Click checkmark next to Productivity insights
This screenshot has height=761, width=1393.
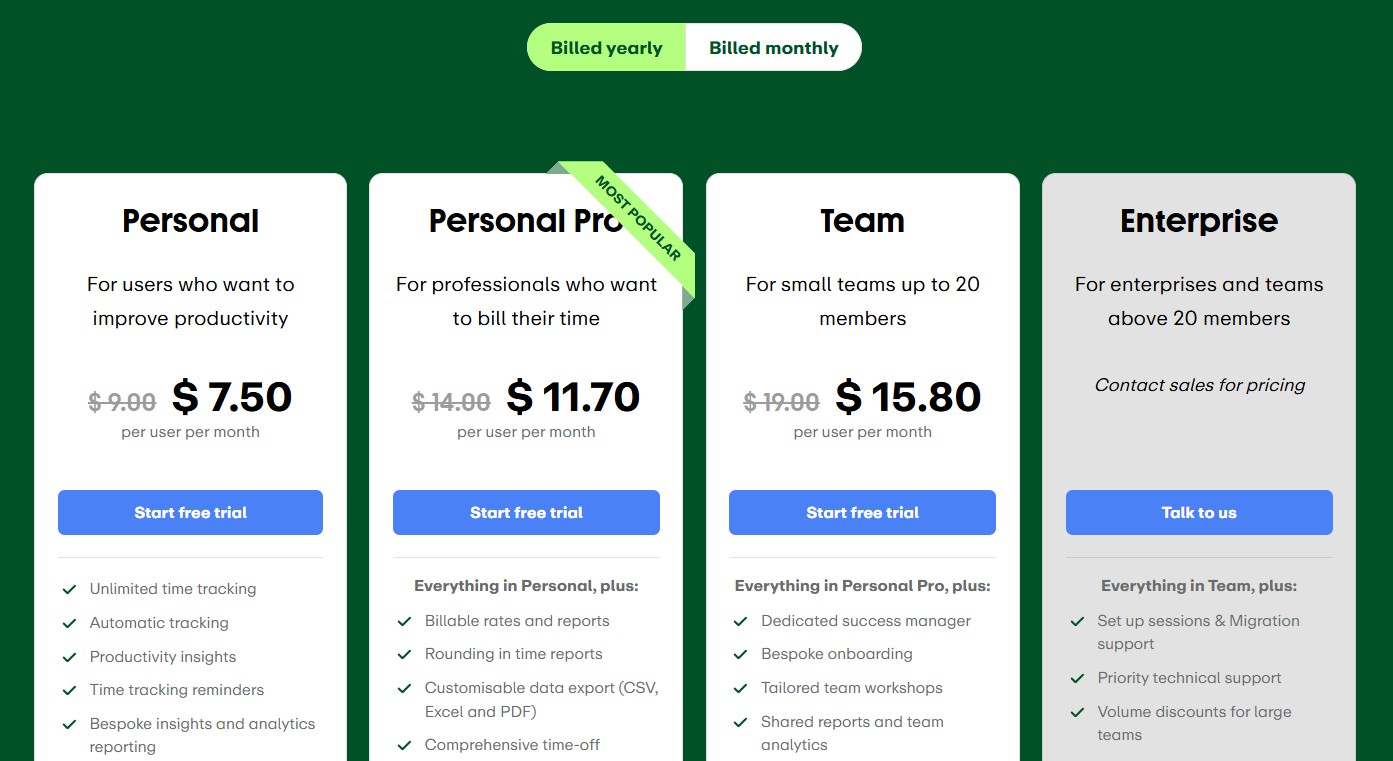click(70, 657)
